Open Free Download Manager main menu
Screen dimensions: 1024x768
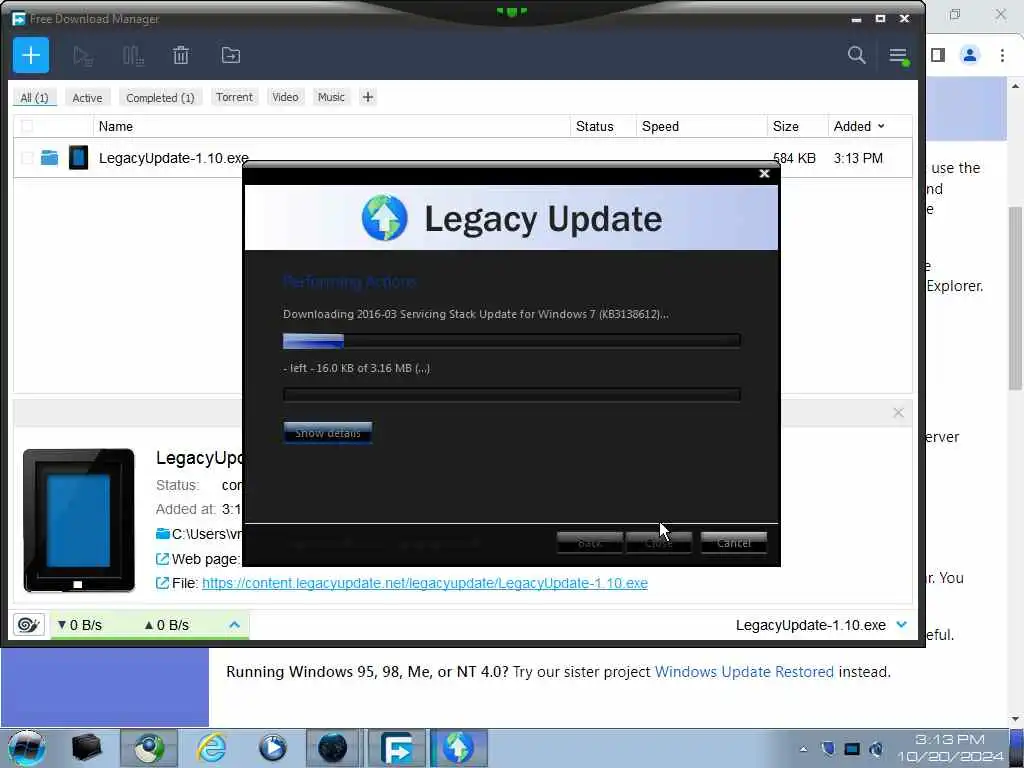tap(899, 56)
